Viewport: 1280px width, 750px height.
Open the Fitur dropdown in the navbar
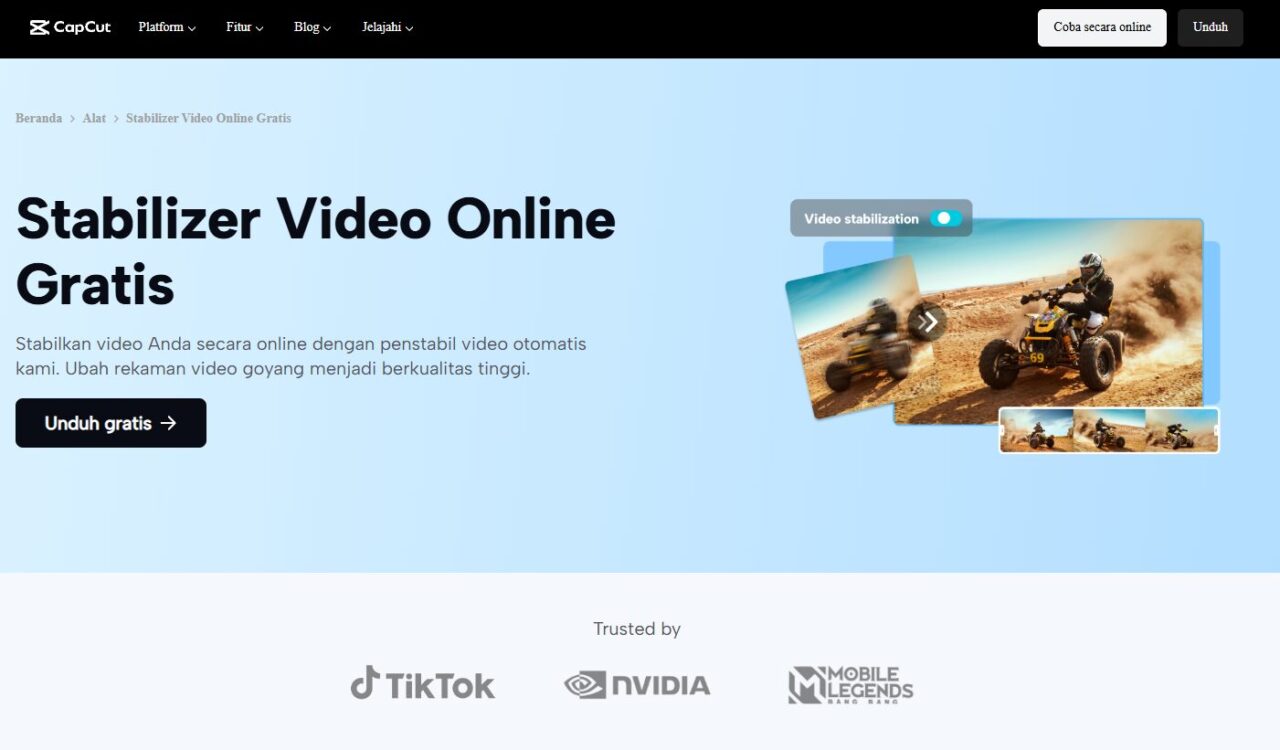click(244, 27)
